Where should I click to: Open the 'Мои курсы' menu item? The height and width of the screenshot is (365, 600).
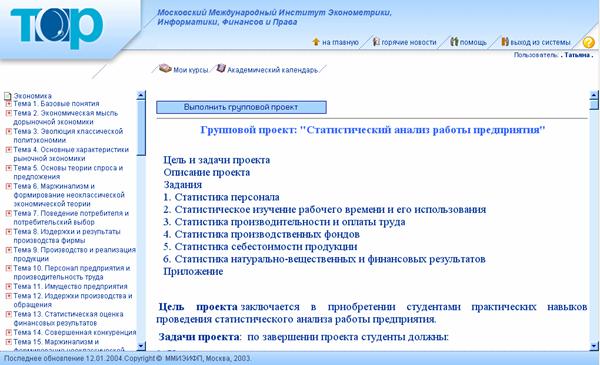coord(191,70)
